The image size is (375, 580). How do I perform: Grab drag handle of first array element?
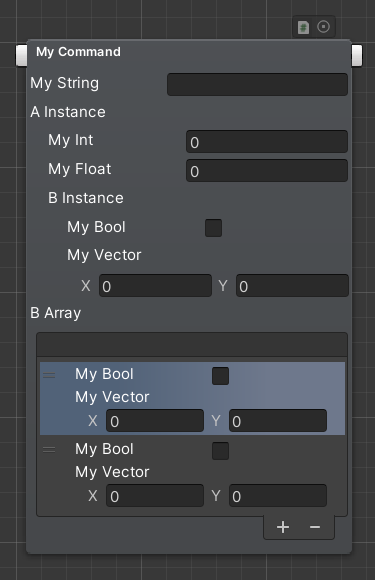[49, 375]
